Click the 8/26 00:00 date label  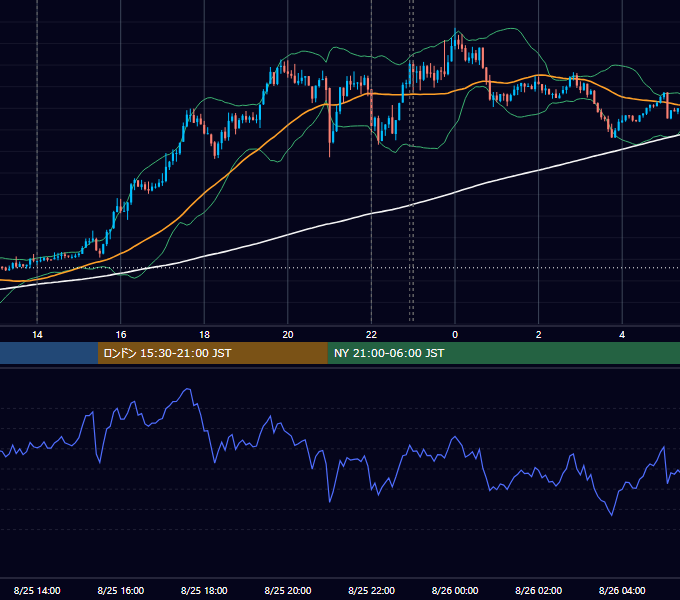(x=455, y=590)
